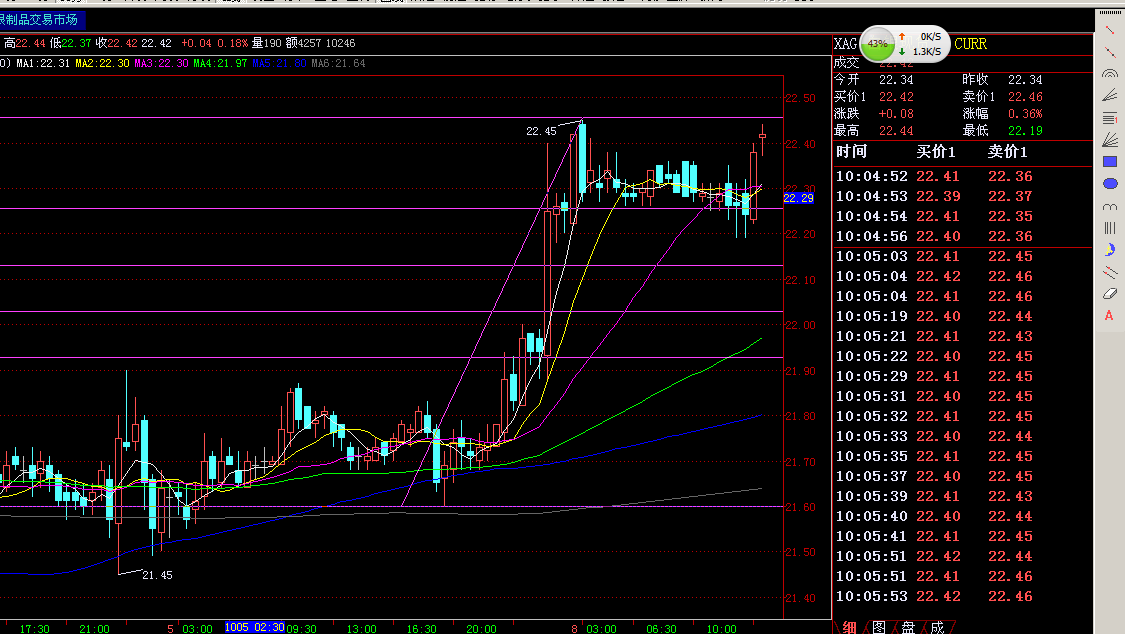Select the 10:05:33 tick row
The height and width of the screenshot is (634, 1125).
pos(962,436)
